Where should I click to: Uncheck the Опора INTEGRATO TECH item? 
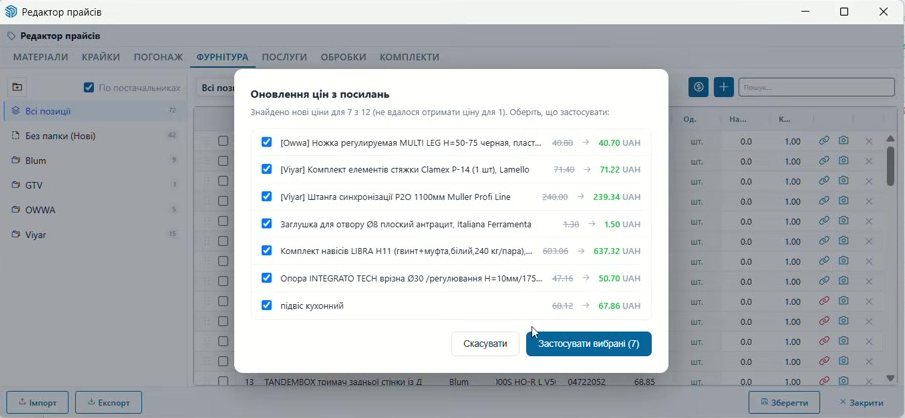(x=266, y=278)
